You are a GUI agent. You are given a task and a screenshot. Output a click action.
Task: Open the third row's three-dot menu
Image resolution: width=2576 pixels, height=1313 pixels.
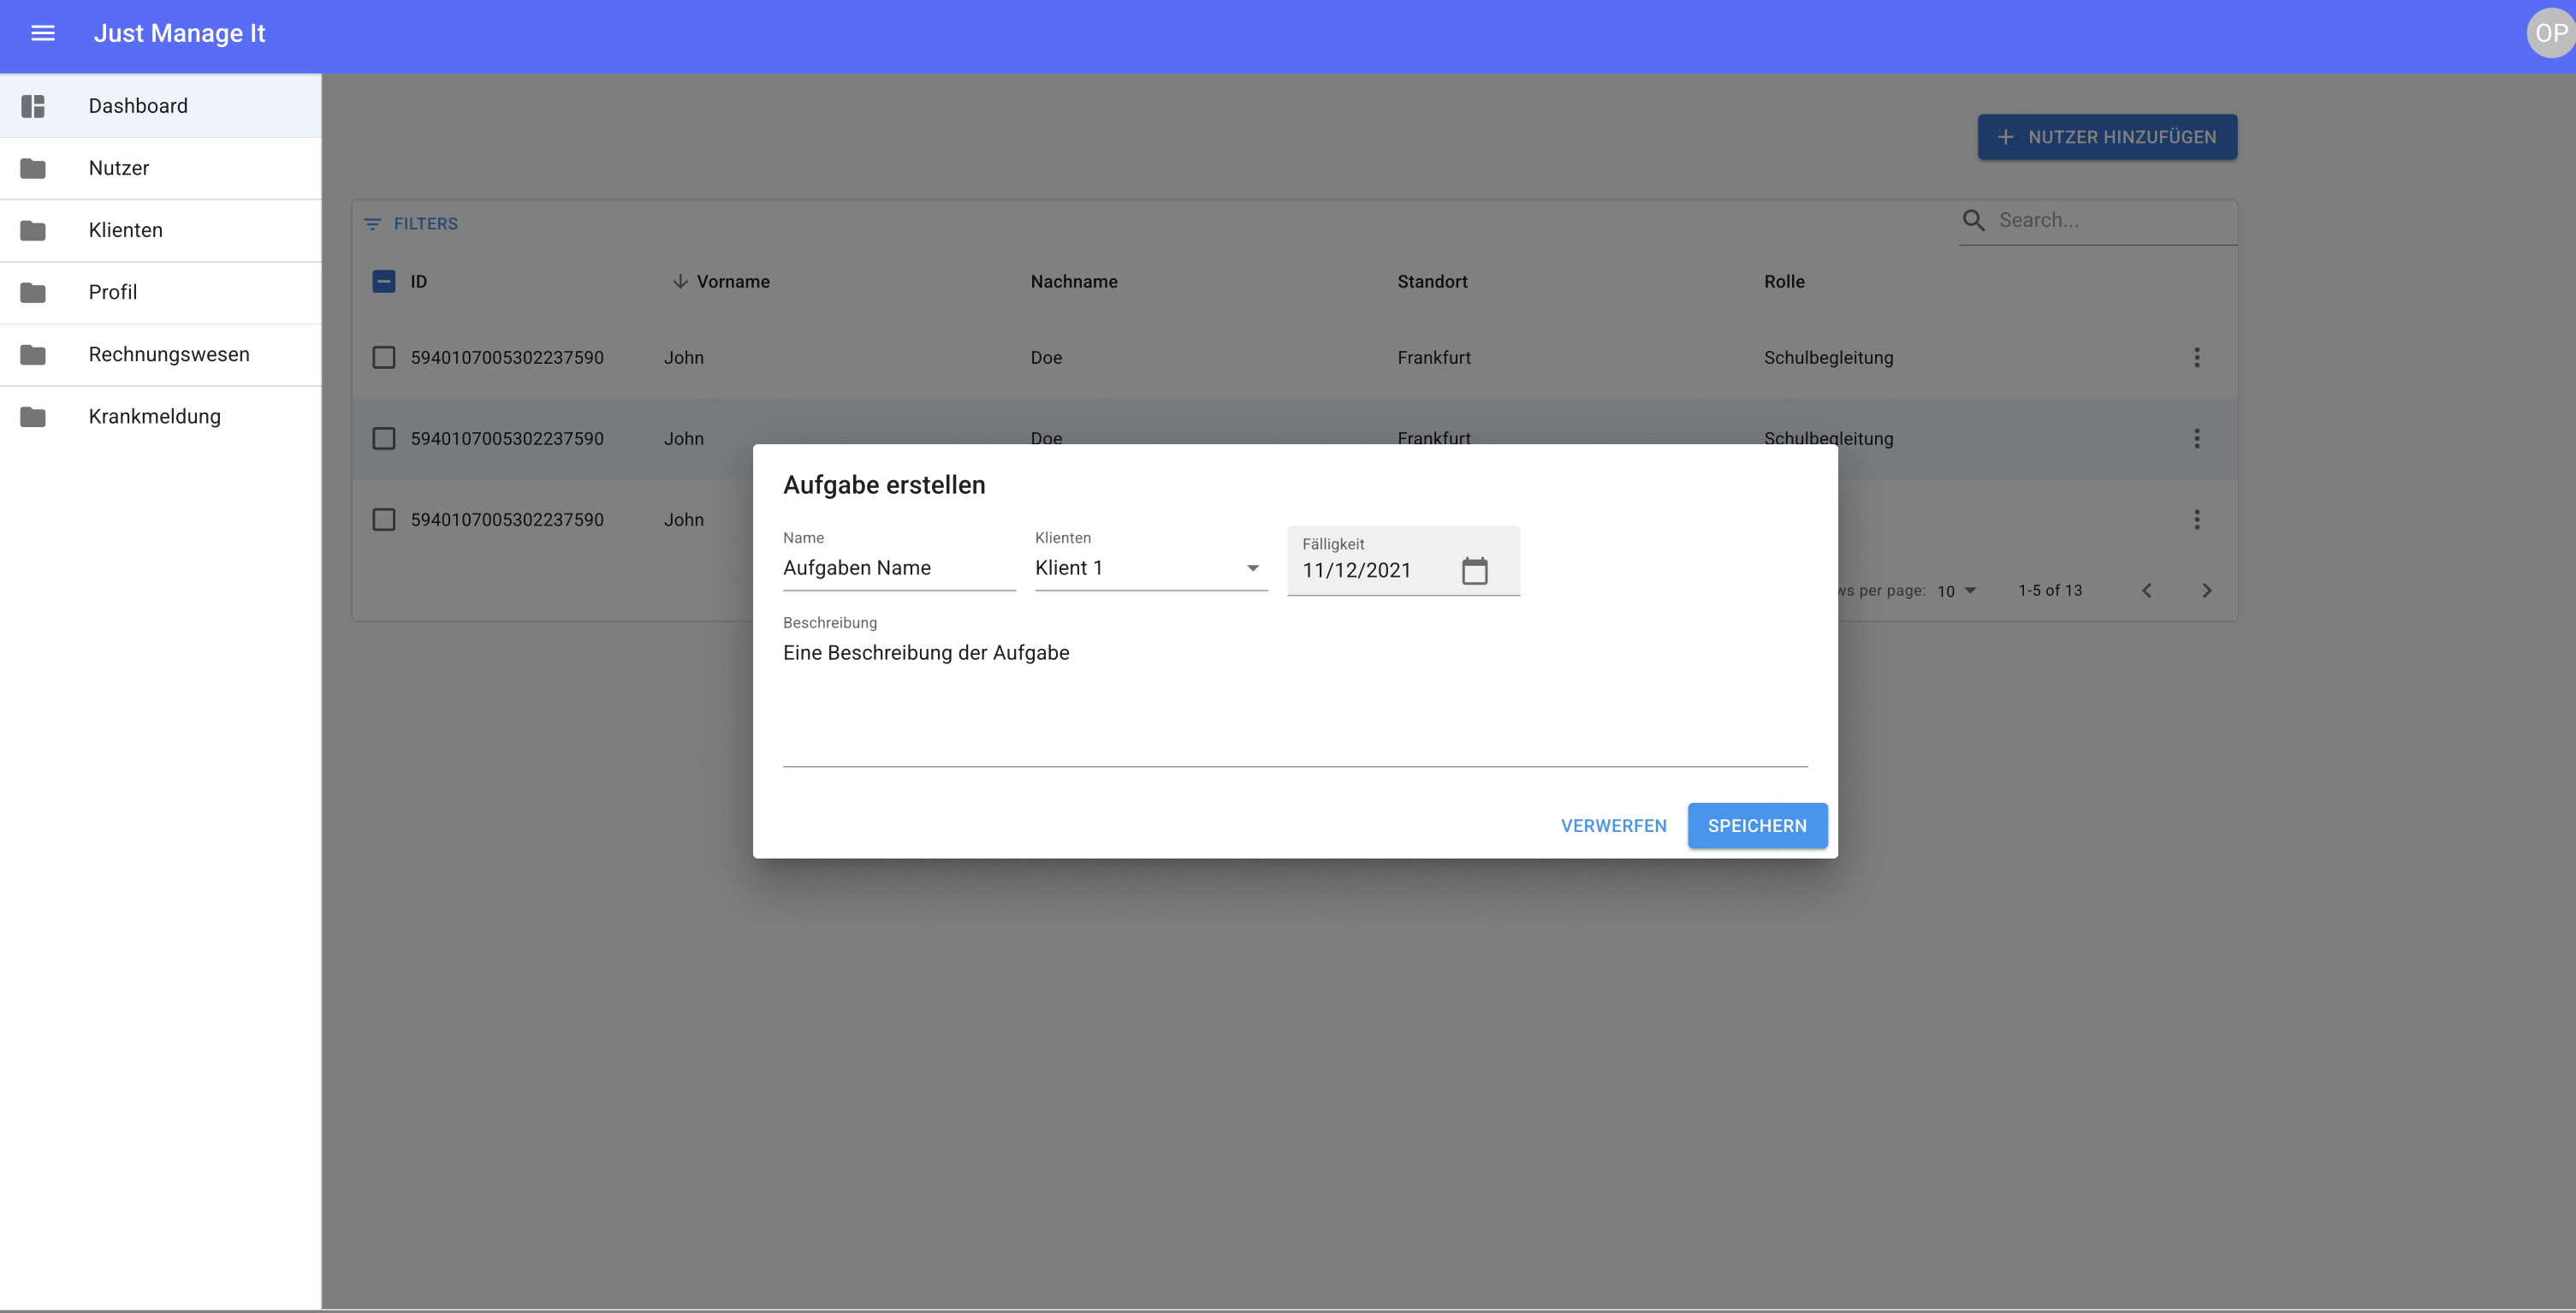point(2196,520)
